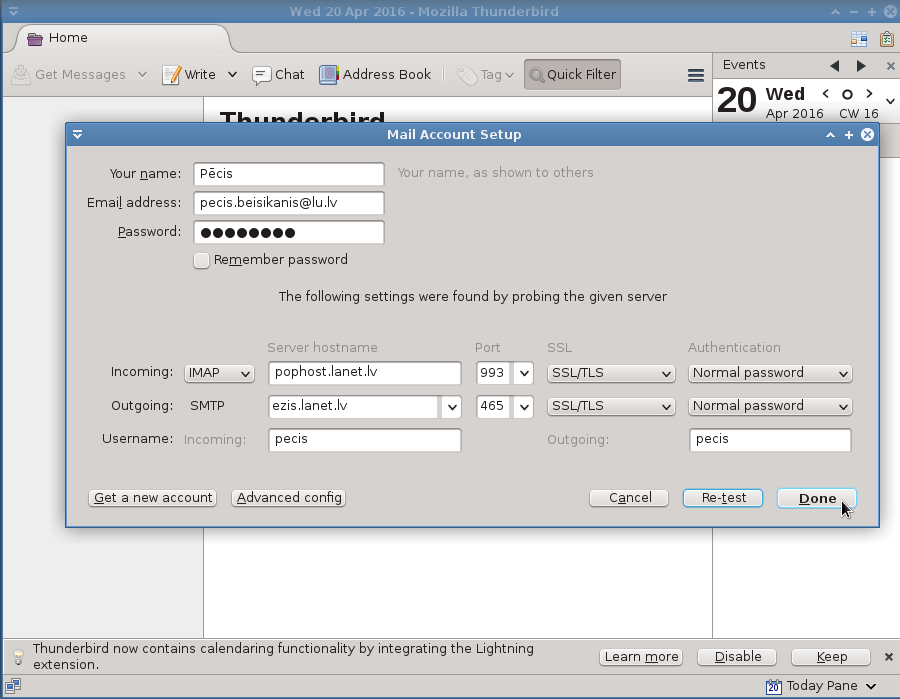
Task: Click the Your name input field
Action: pos(289,174)
